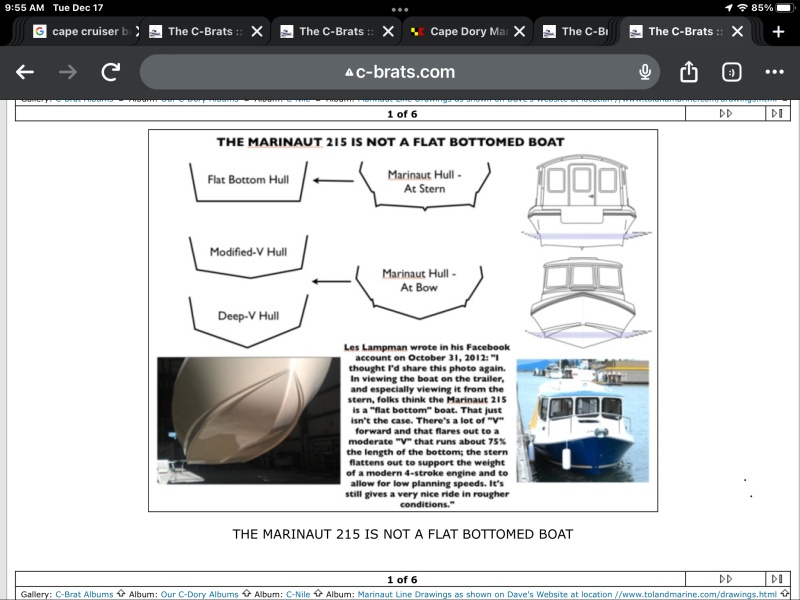Viewport: 800px width, 600px height.
Task: Jump to last image in navigation bar above the picture
Action: pyautogui.click(x=777, y=114)
